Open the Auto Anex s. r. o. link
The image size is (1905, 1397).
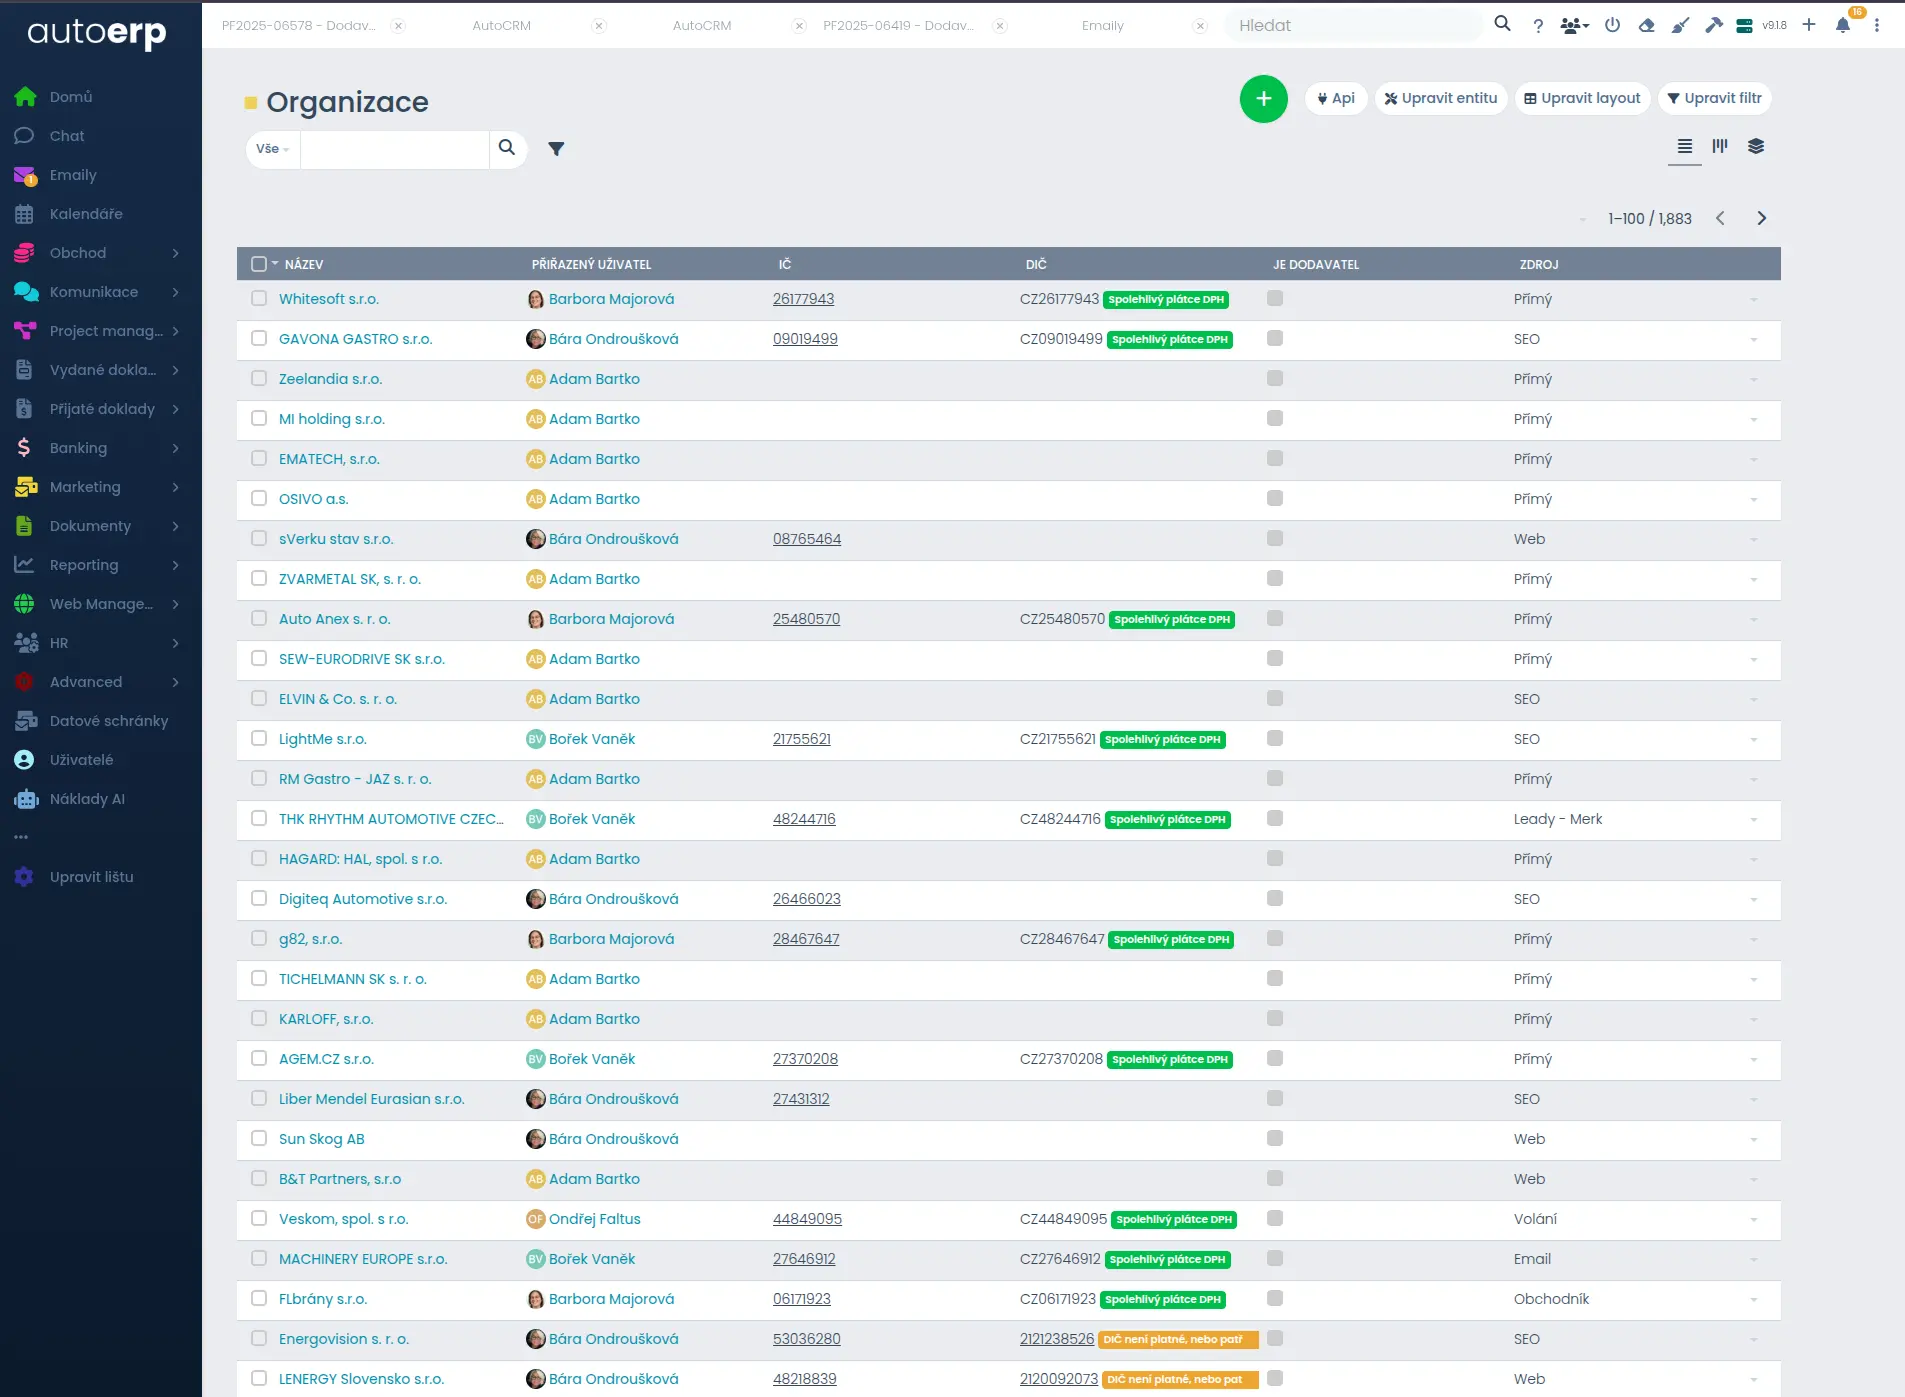[x=334, y=619]
